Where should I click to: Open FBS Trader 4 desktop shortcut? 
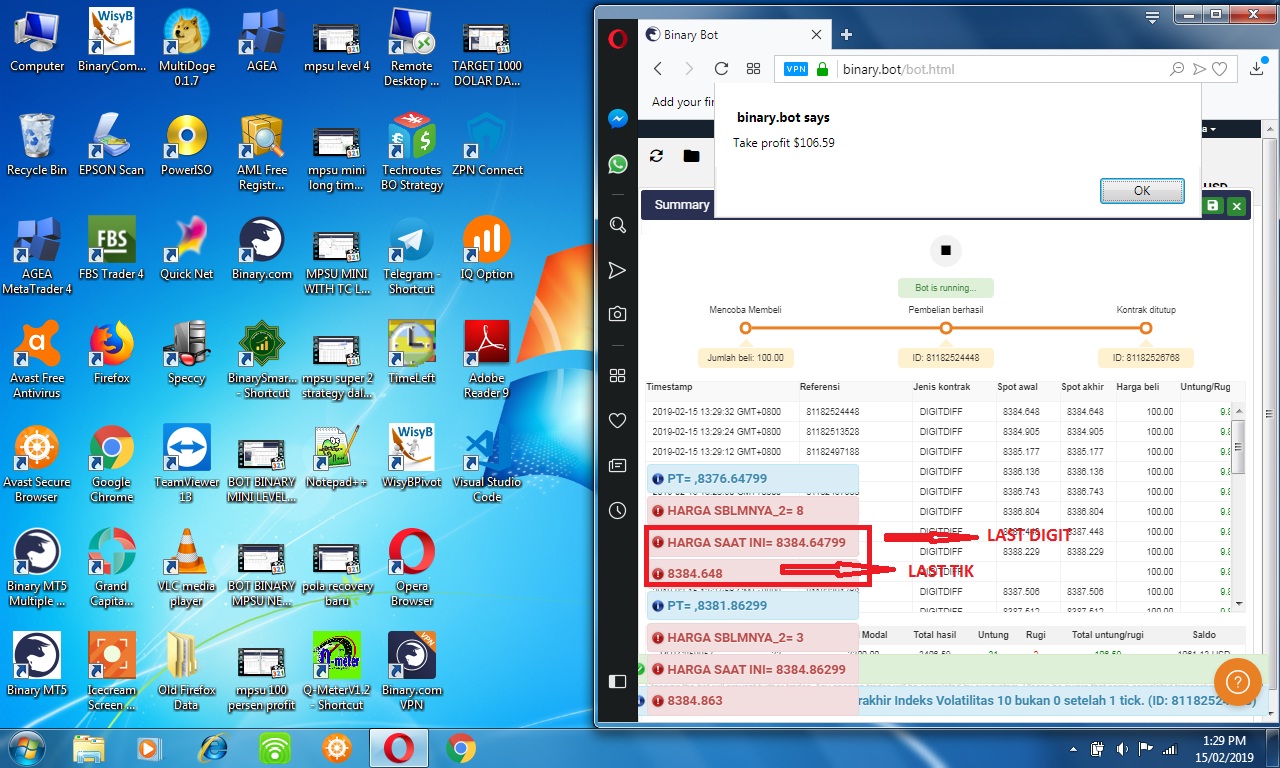(x=111, y=249)
